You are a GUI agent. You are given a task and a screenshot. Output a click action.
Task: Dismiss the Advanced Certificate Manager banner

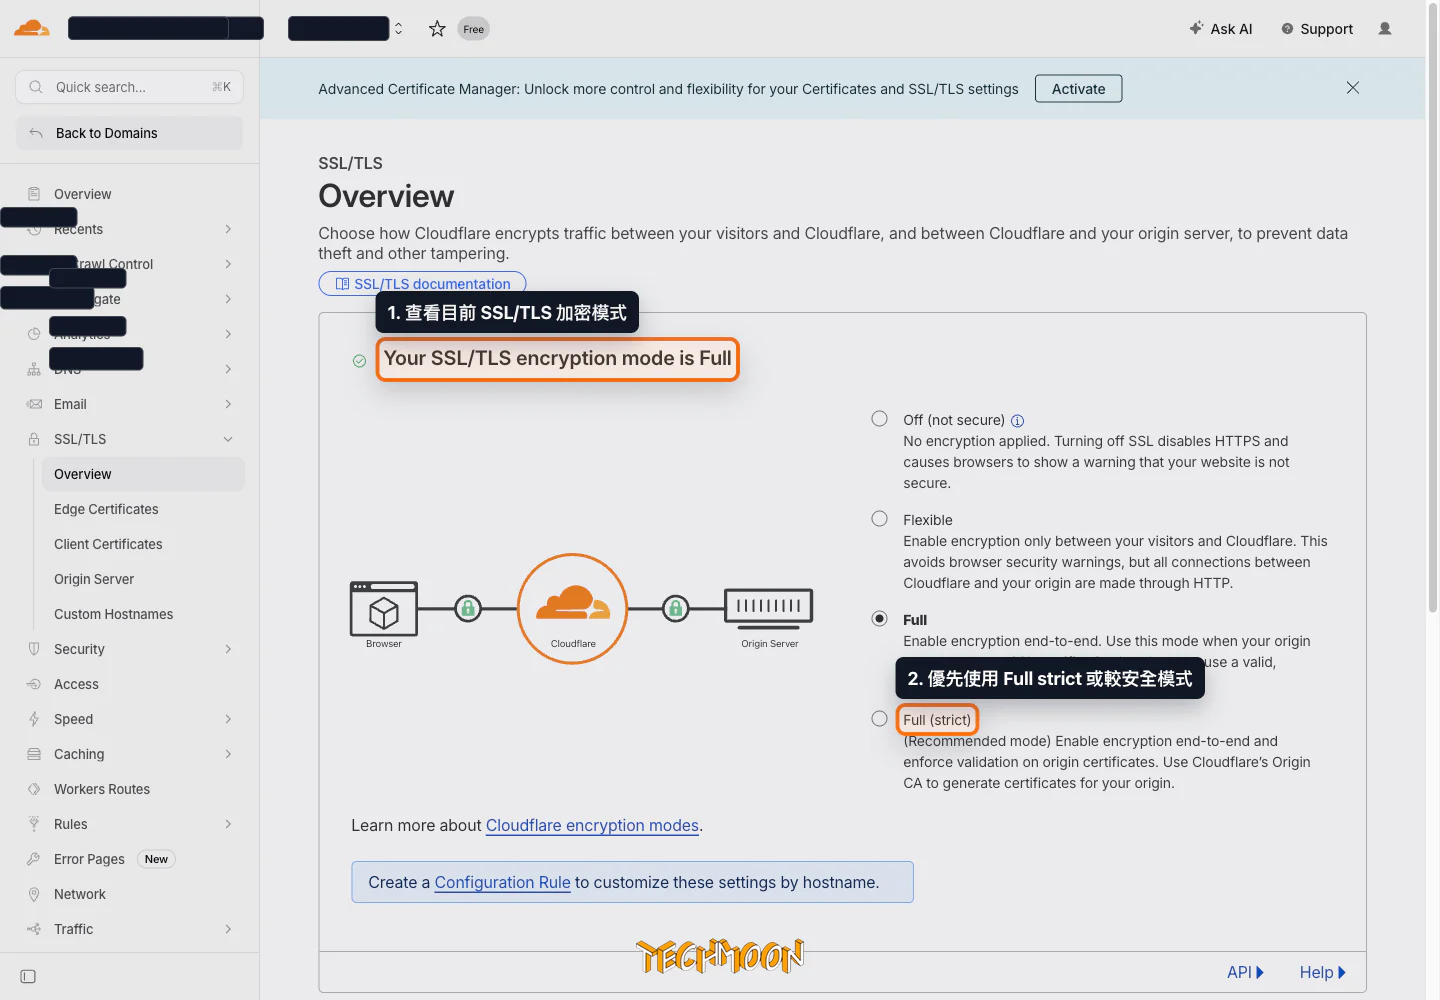pos(1352,88)
